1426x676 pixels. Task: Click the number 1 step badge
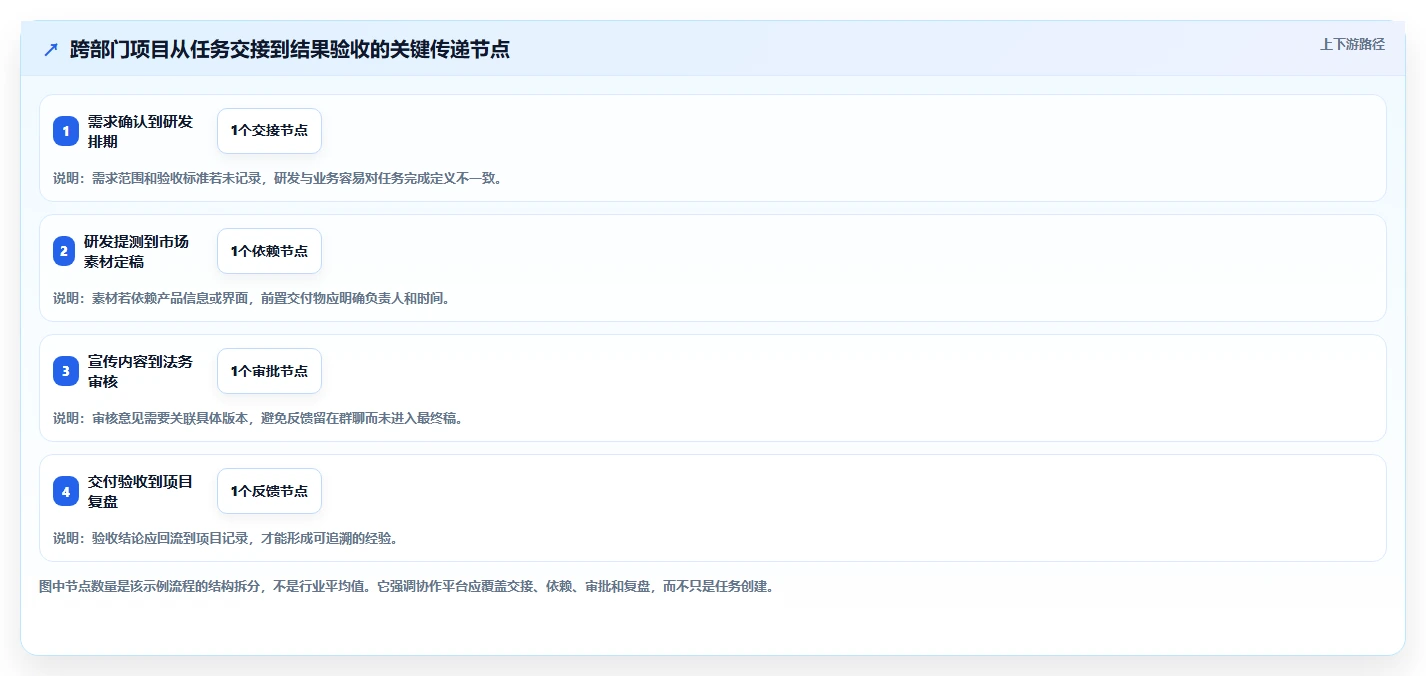66,131
